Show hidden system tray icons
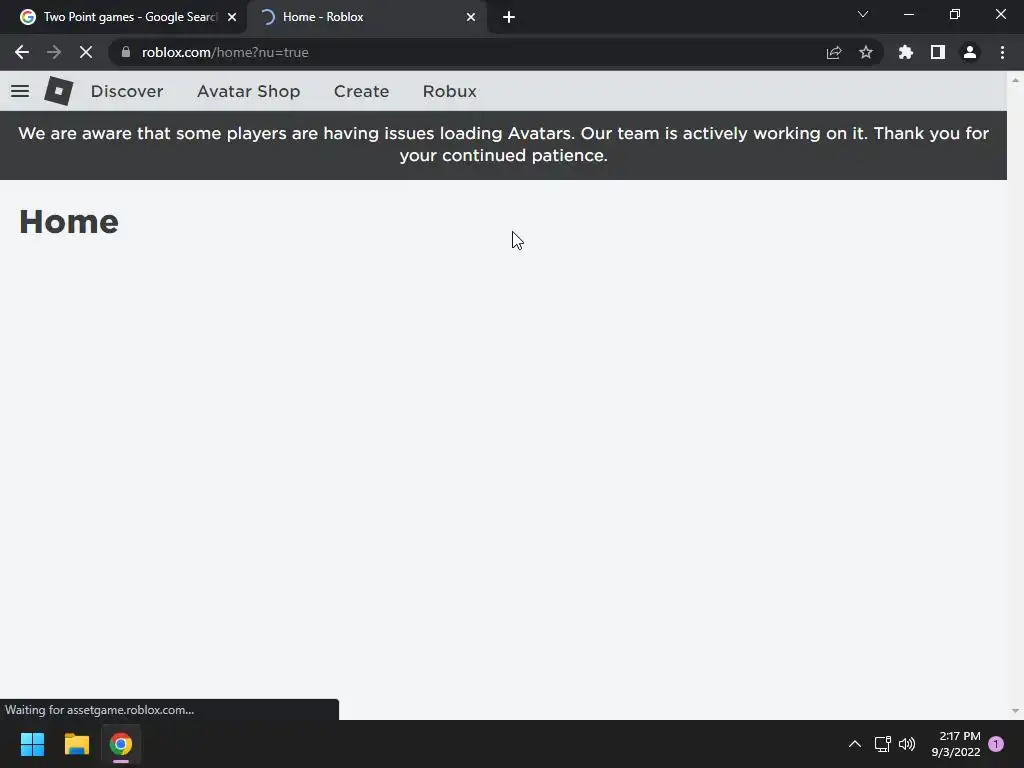This screenshot has width=1024, height=768. pos(854,744)
